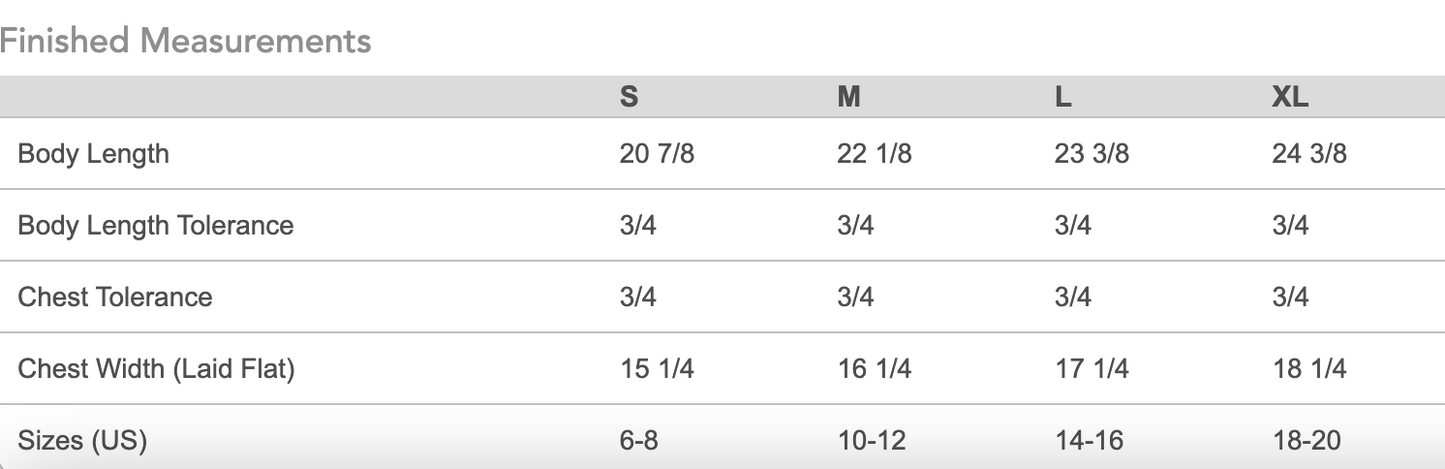Click the L size column header
Image resolution: width=1445 pixels, height=469 pixels.
pos(1063,97)
